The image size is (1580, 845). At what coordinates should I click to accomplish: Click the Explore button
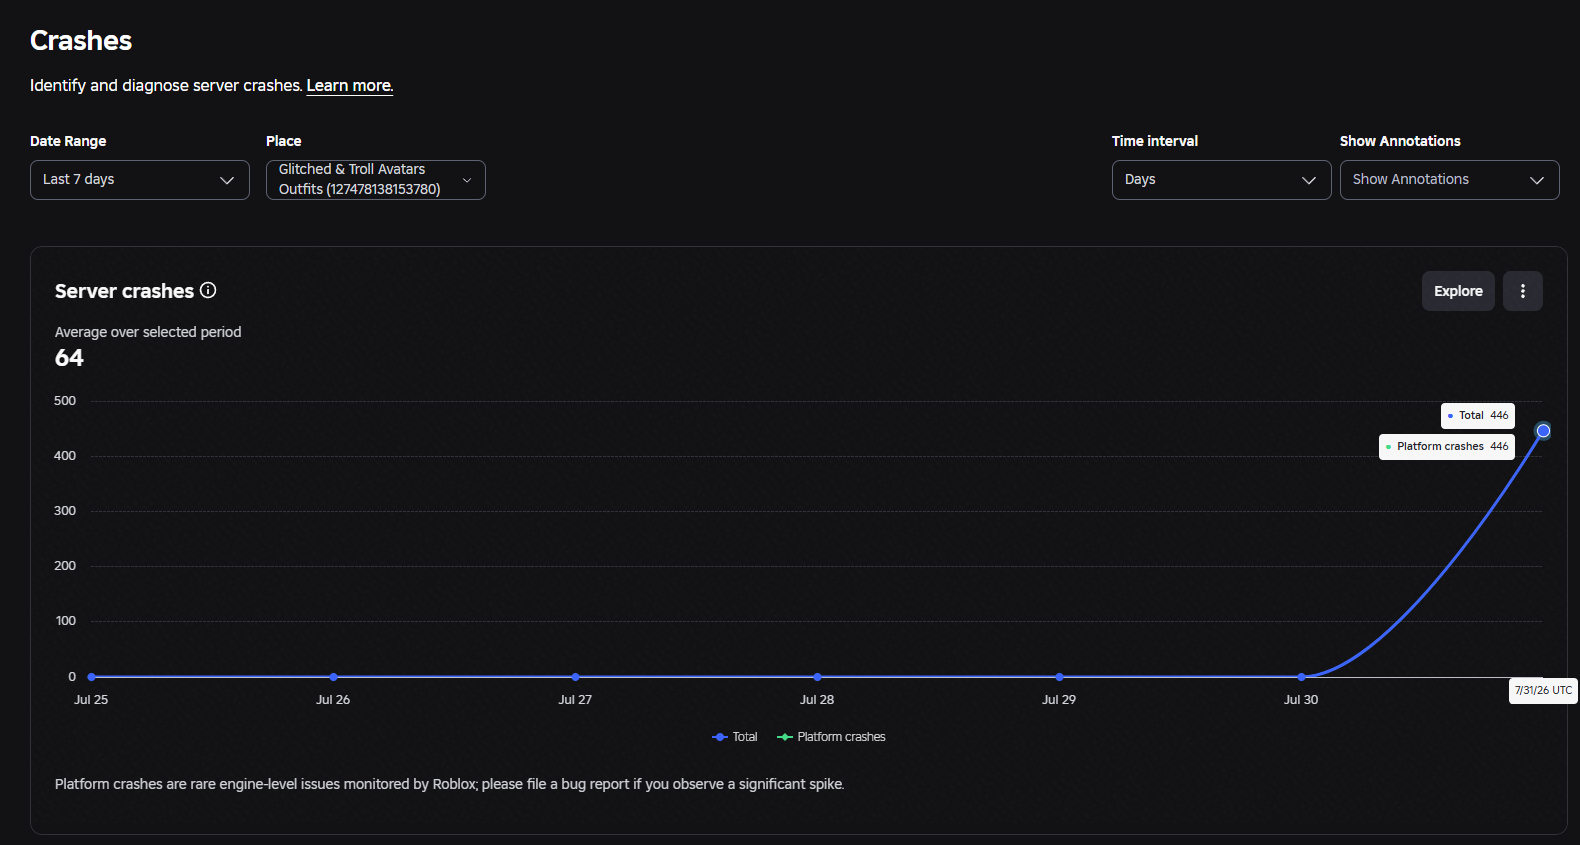(x=1458, y=291)
